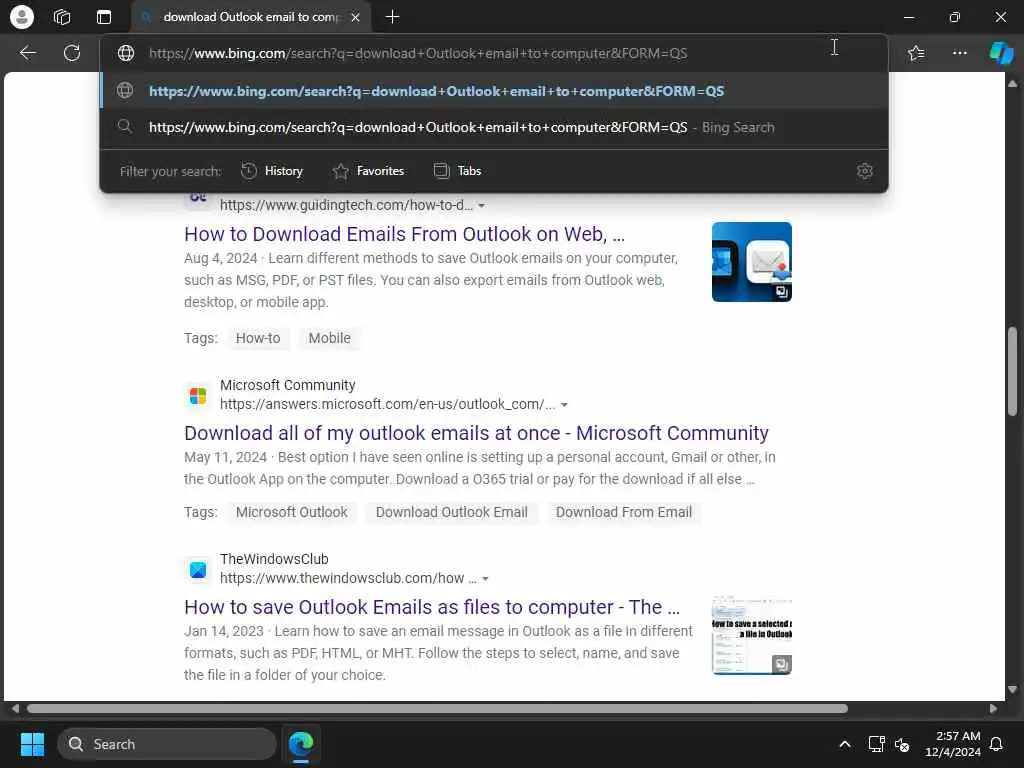This screenshot has width=1024, height=768.
Task: Click the scroll up arrow
Action: point(1012,83)
